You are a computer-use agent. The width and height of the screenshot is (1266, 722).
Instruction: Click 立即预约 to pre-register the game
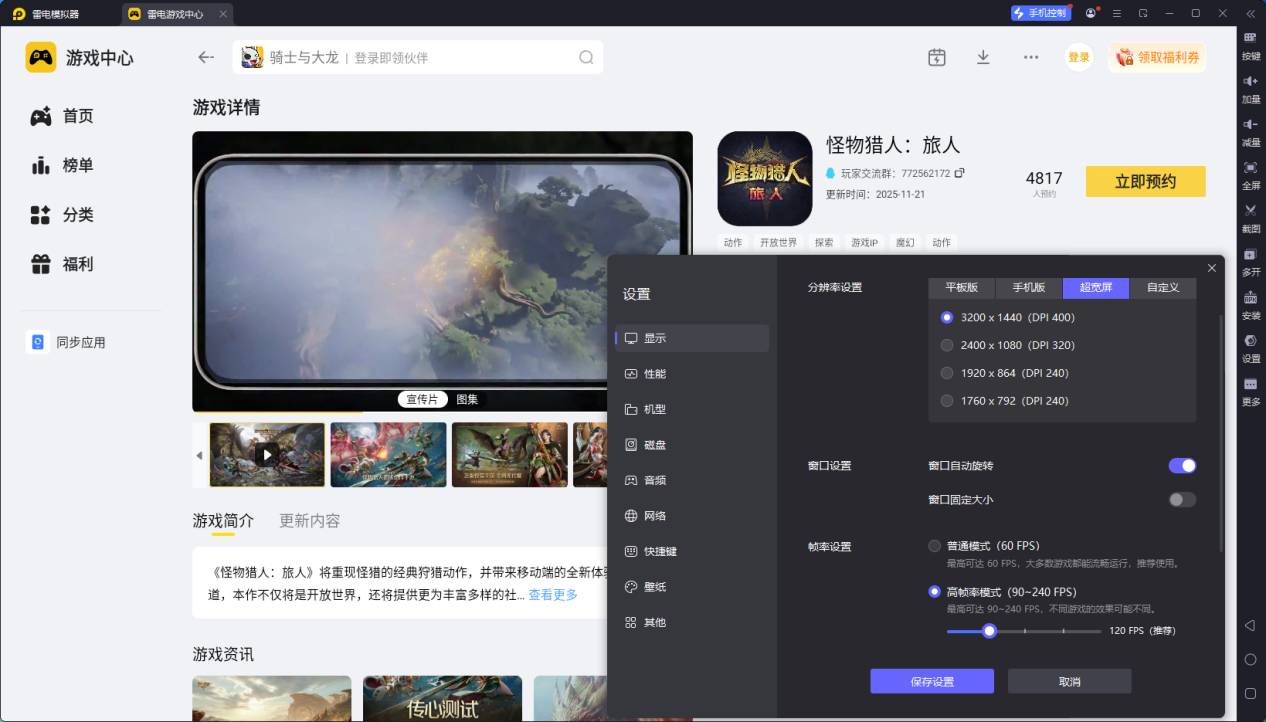pyautogui.click(x=1145, y=182)
